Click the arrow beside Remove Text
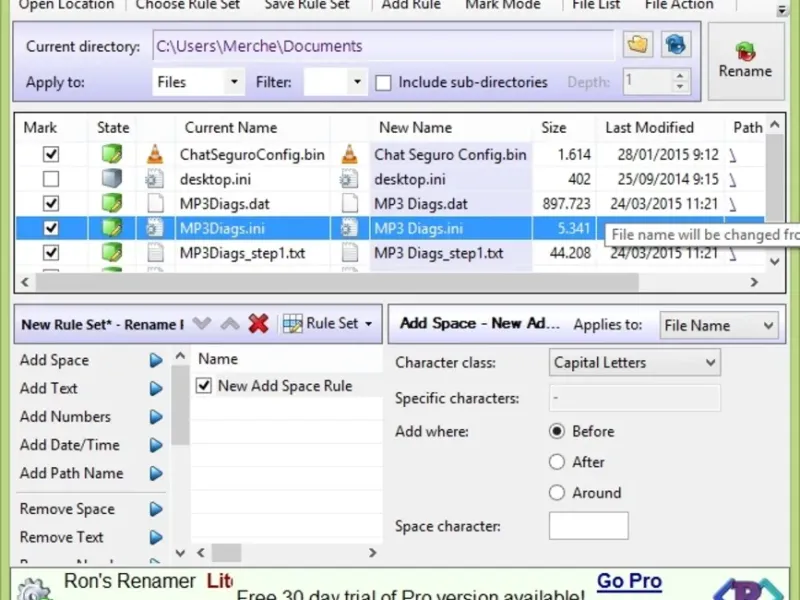Viewport: 800px width, 600px height. pyautogui.click(x=156, y=537)
